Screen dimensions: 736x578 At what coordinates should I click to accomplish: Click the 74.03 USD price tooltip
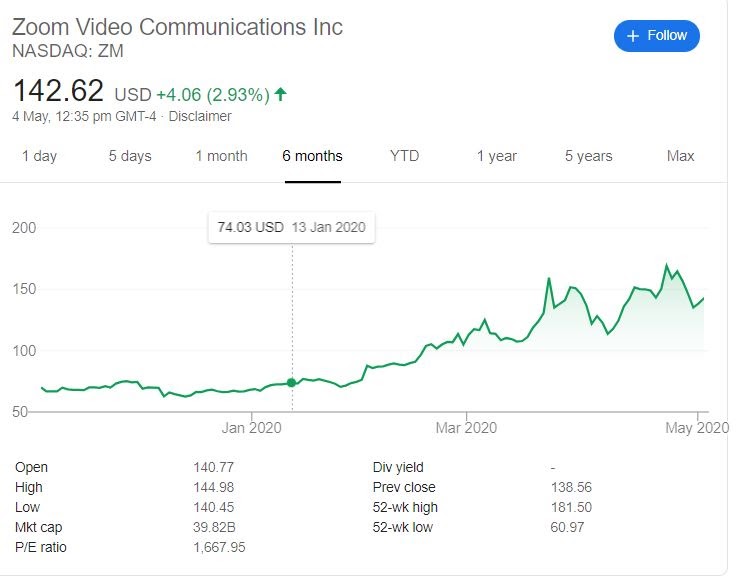click(x=291, y=227)
